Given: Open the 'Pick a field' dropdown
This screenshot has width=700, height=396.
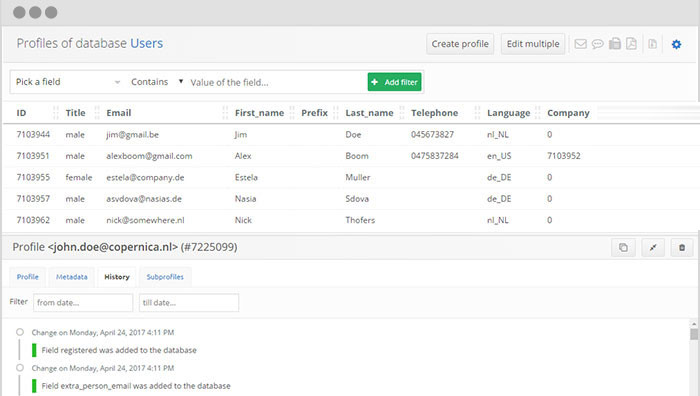Looking at the screenshot, I should 67,82.
